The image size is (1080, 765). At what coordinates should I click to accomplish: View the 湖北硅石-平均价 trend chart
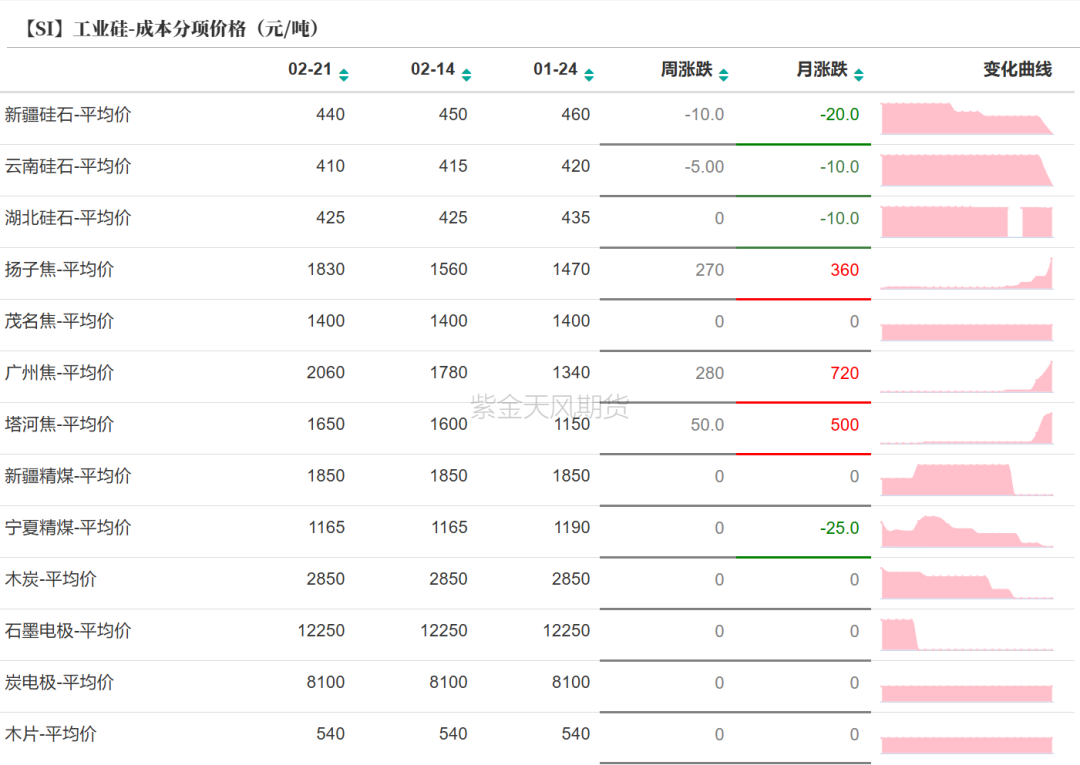pos(966,221)
